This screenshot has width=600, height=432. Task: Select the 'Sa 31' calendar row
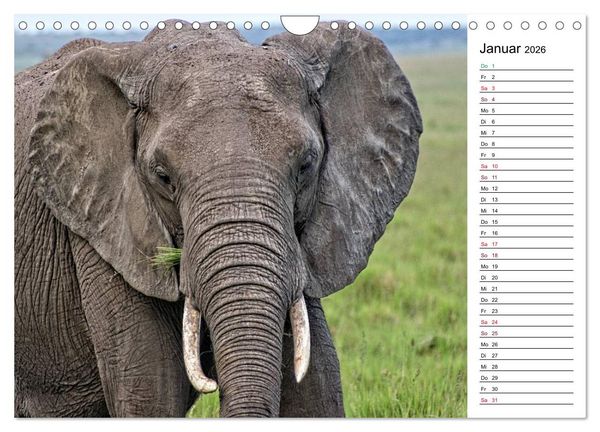[x=527, y=399]
